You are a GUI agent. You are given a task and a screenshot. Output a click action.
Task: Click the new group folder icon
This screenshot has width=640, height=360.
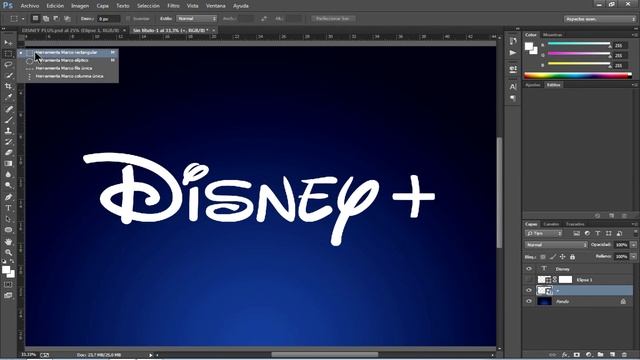[x=600, y=355]
